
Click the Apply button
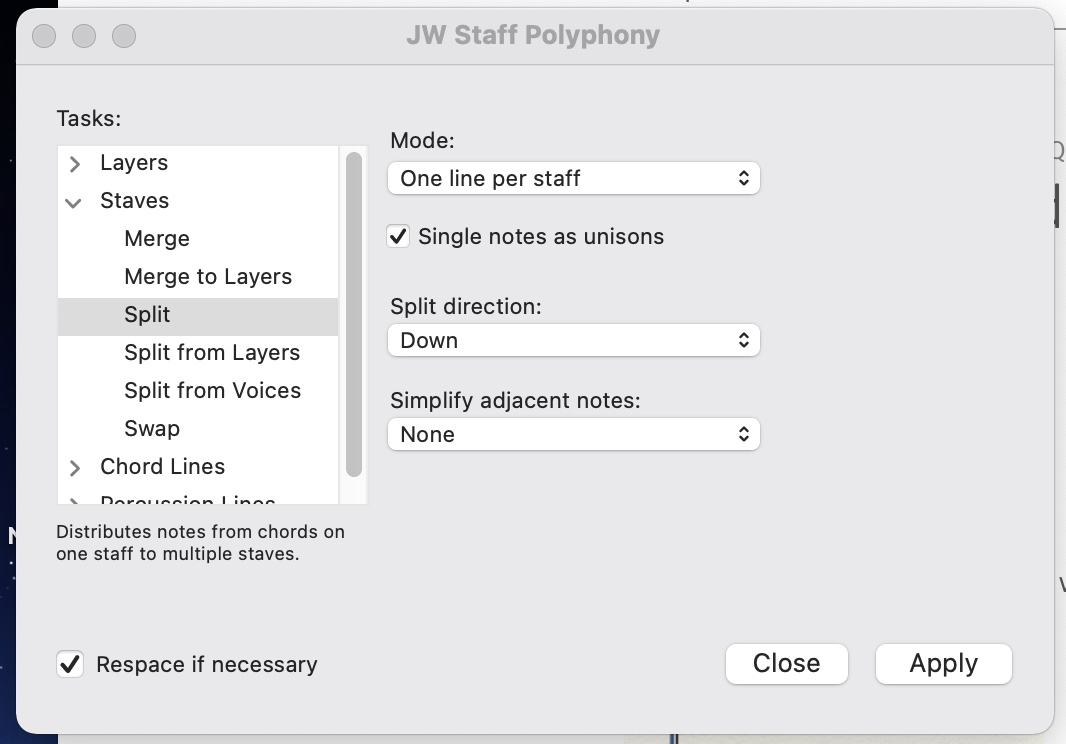[943, 664]
